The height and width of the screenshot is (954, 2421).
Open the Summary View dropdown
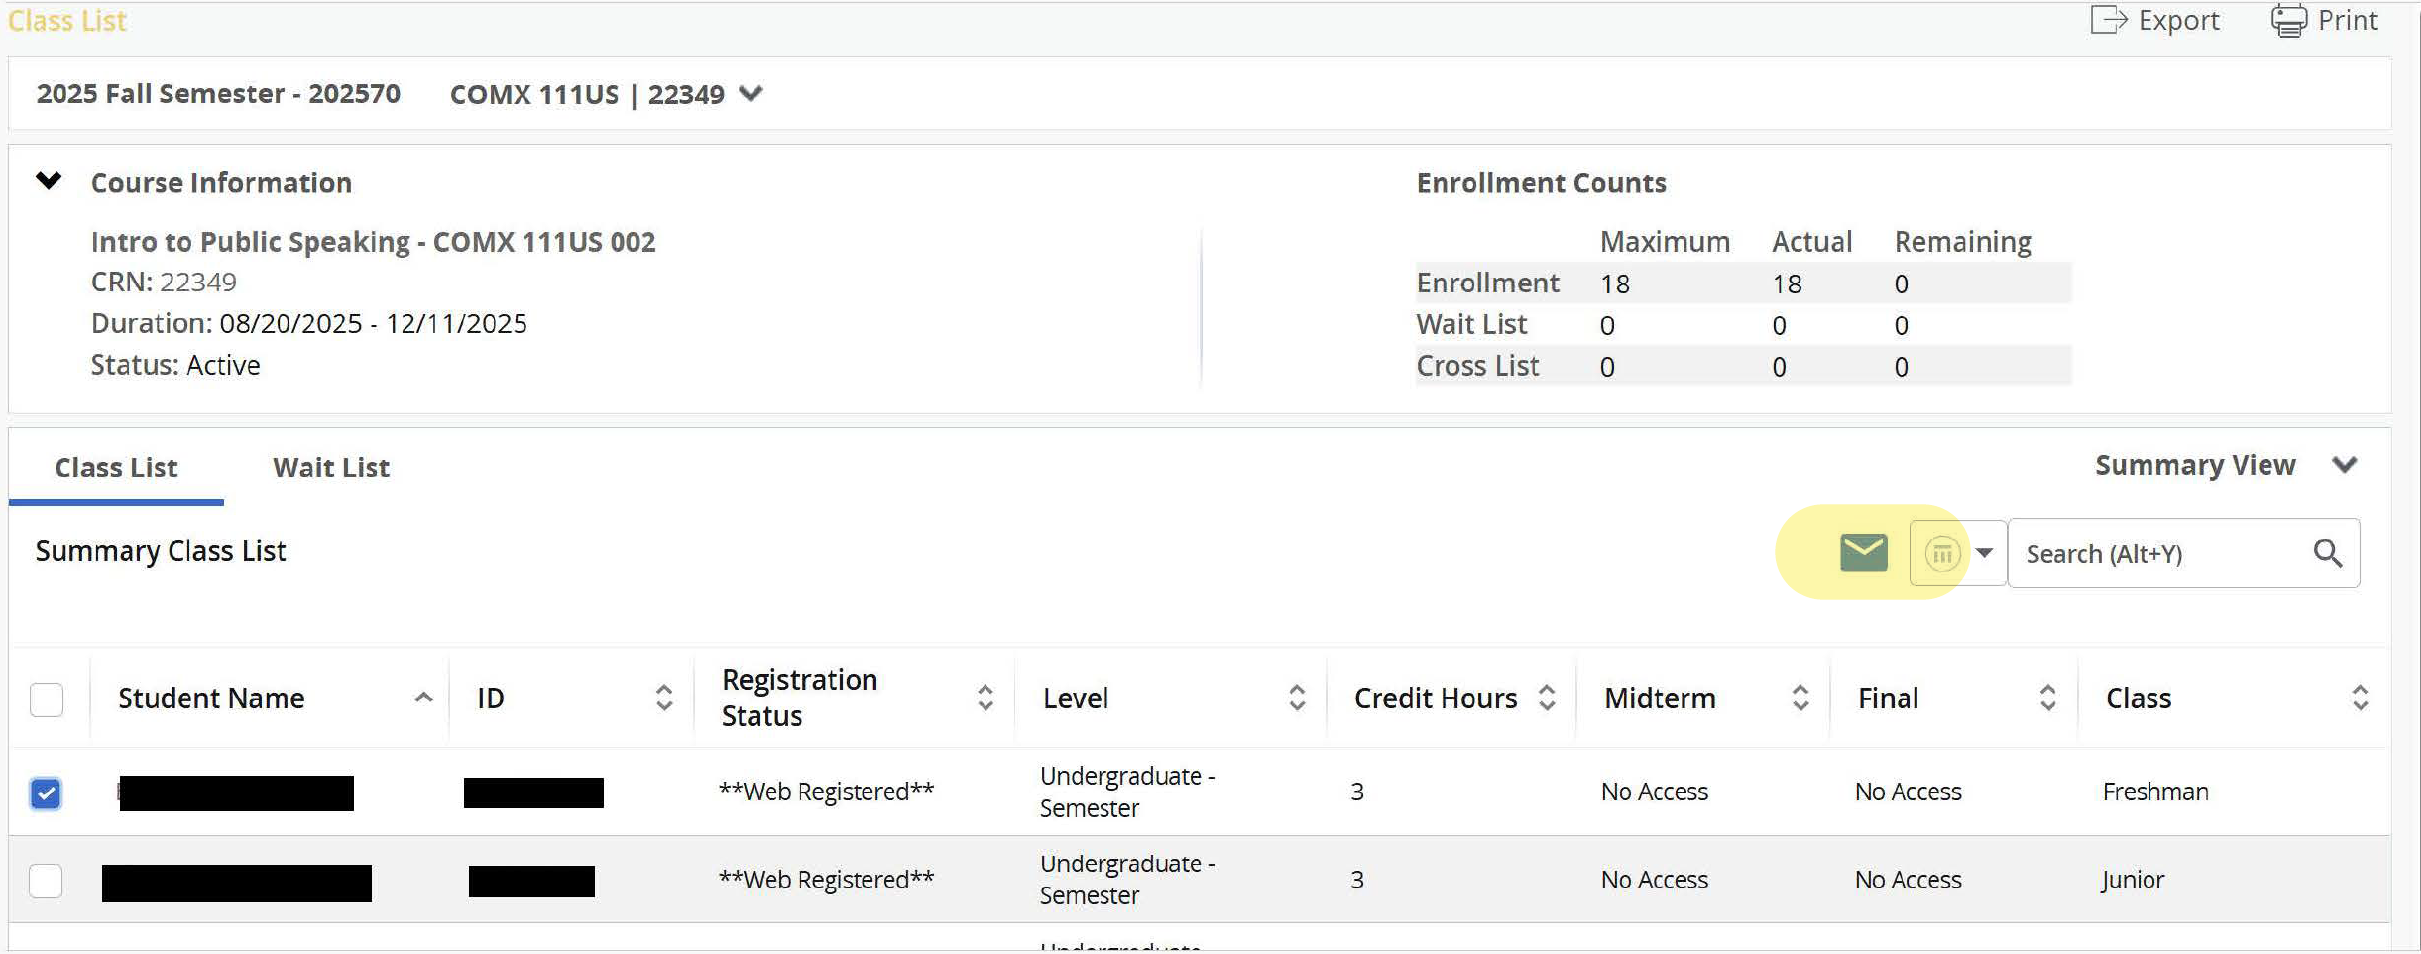(2344, 465)
